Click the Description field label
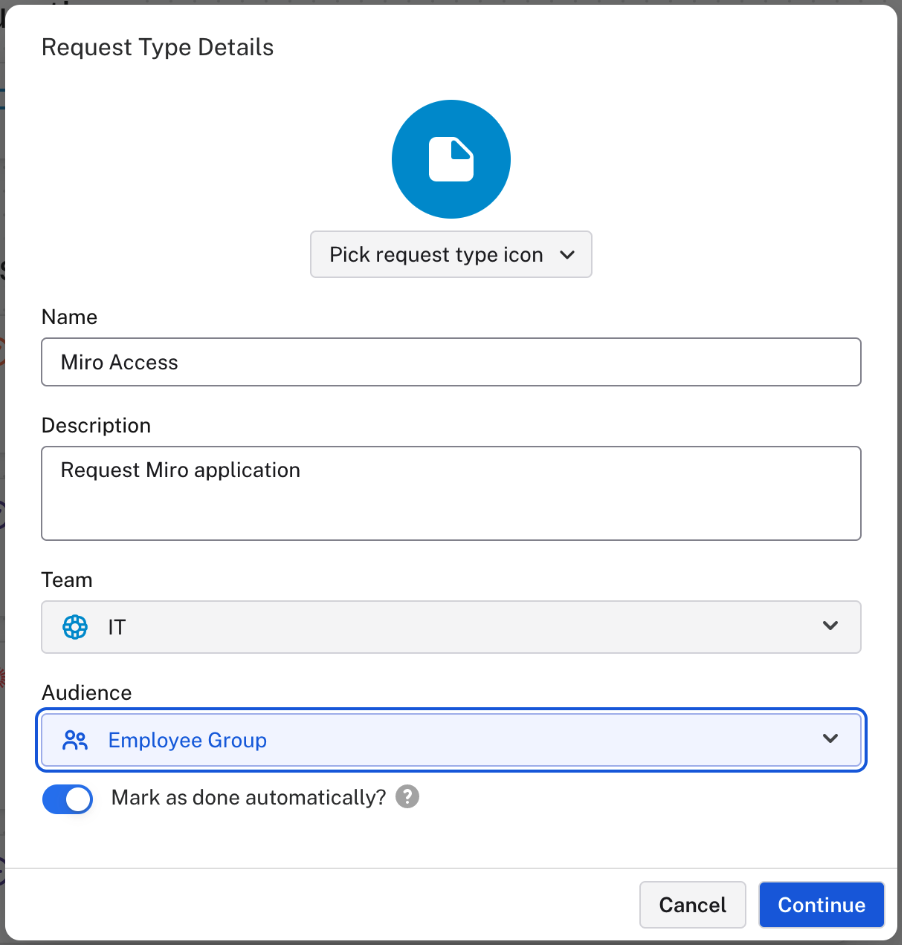The image size is (902, 945). click(96, 425)
